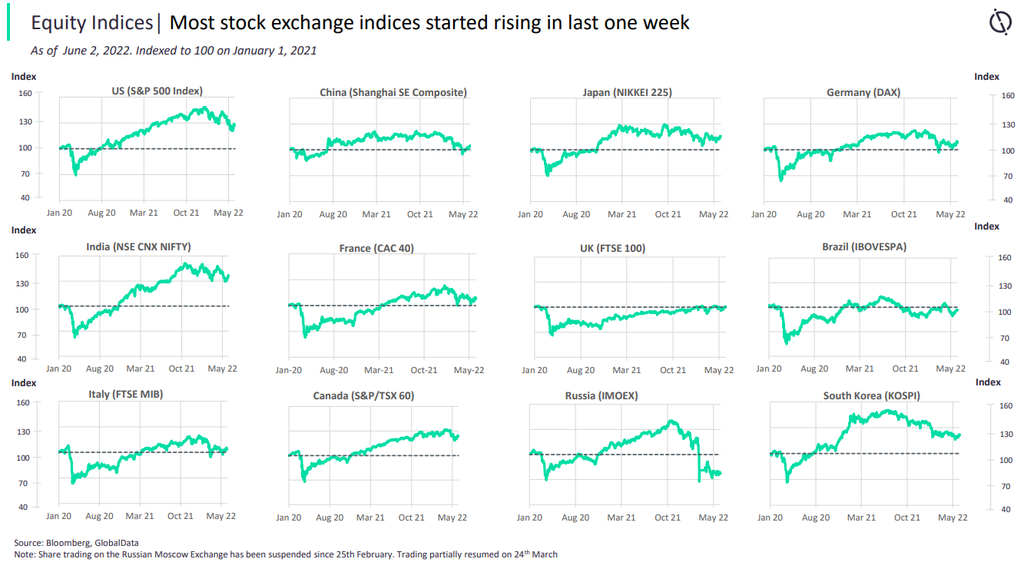
Task: Click the Italy (FTSE MIB) chart title
Action: [x=124, y=394]
